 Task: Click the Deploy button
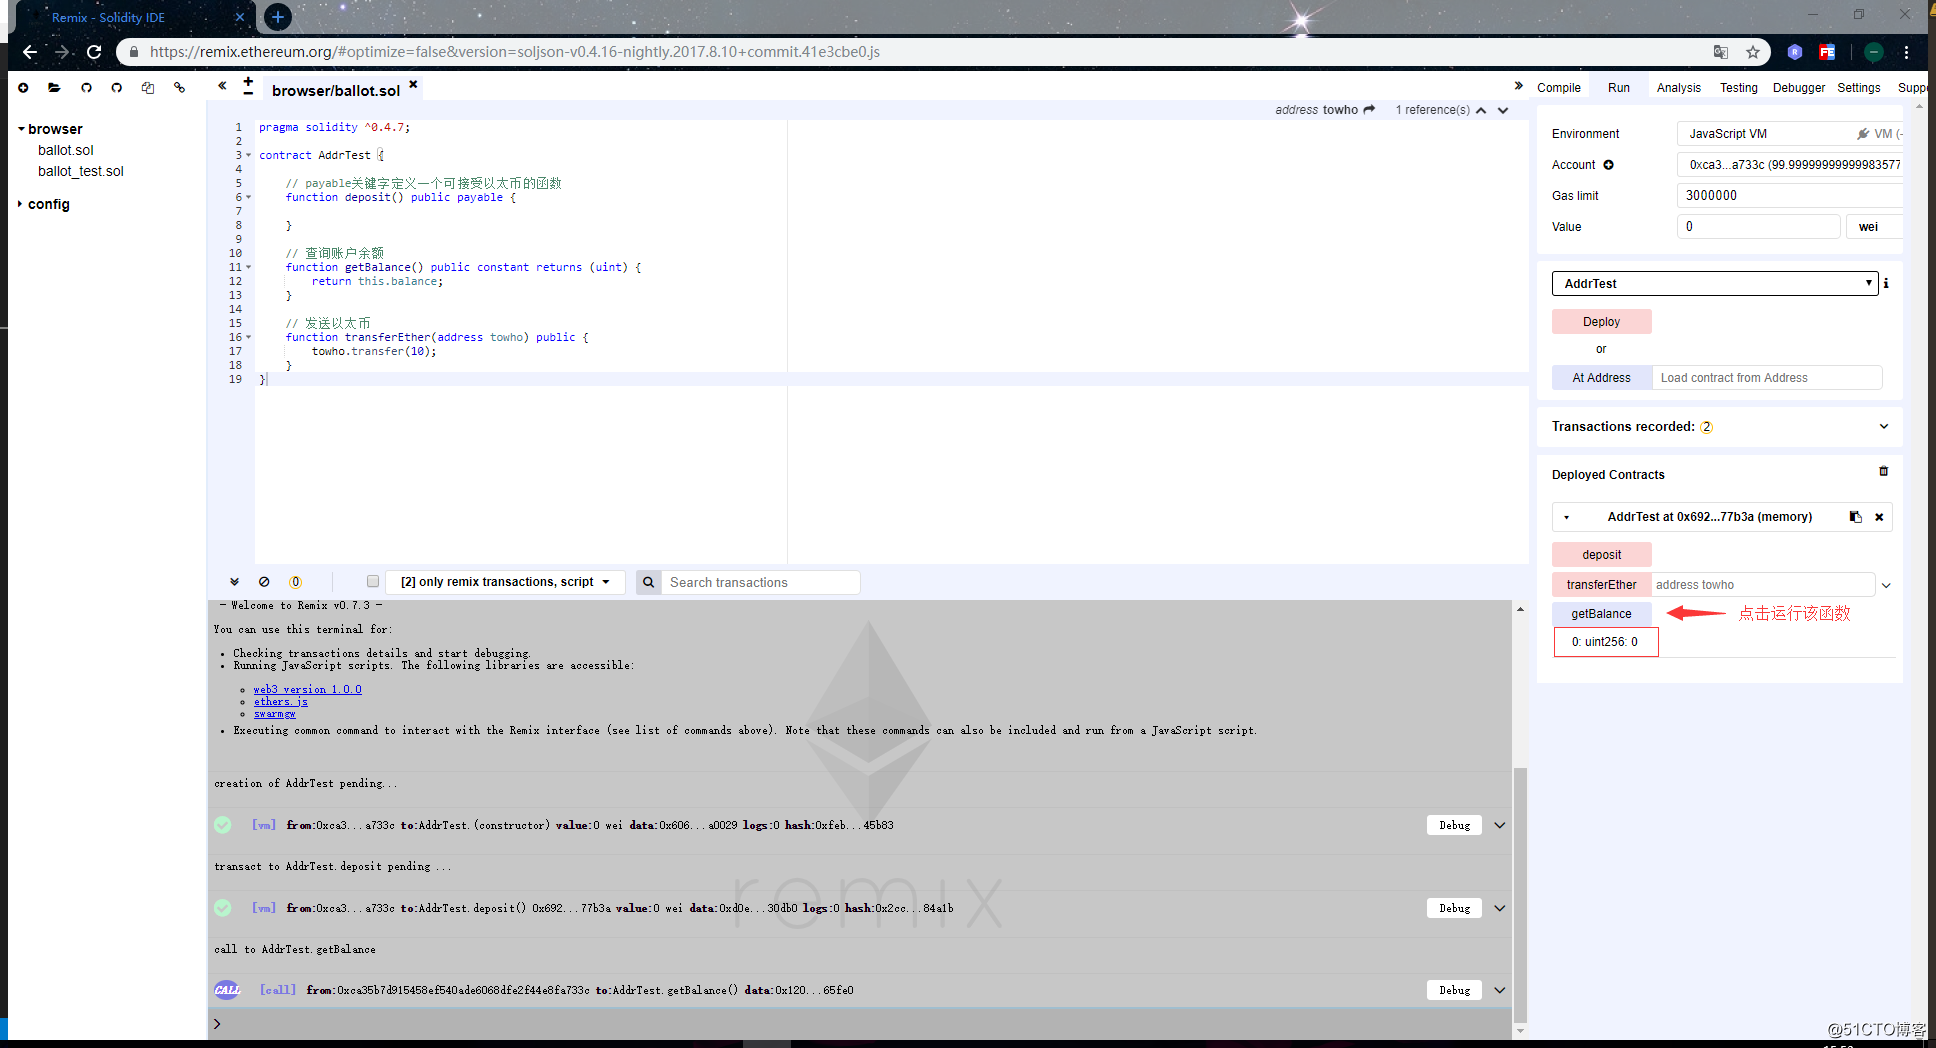(1602, 322)
